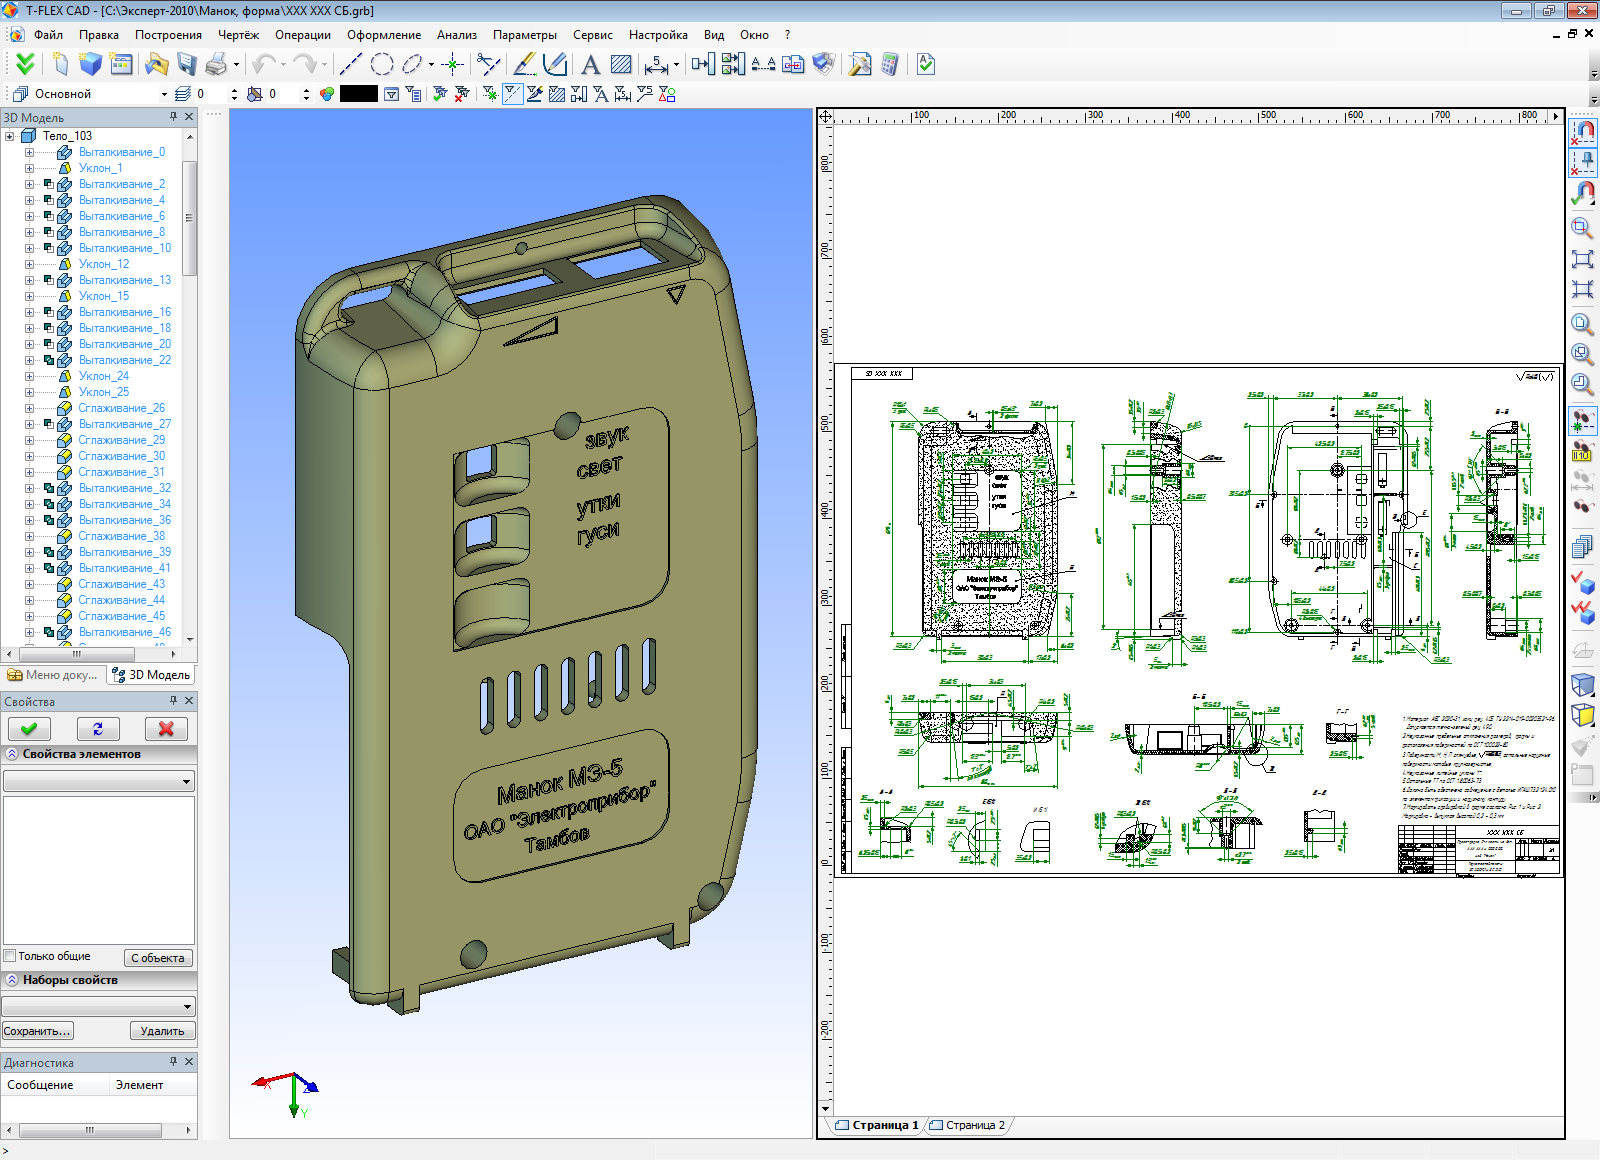Click the colored balls color icon

click(x=326, y=94)
